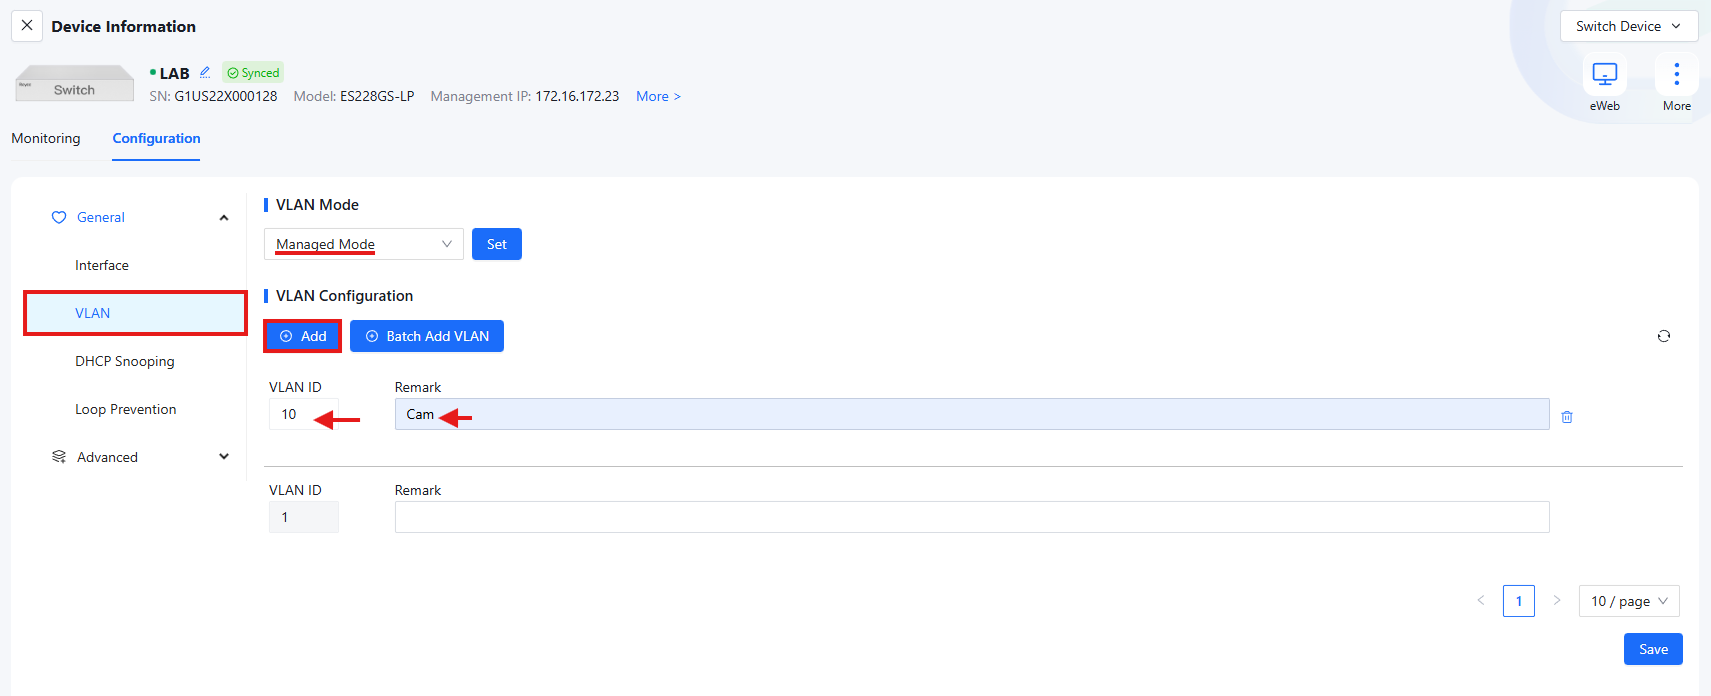Click the pencil icon to rename LAB

point(205,72)
